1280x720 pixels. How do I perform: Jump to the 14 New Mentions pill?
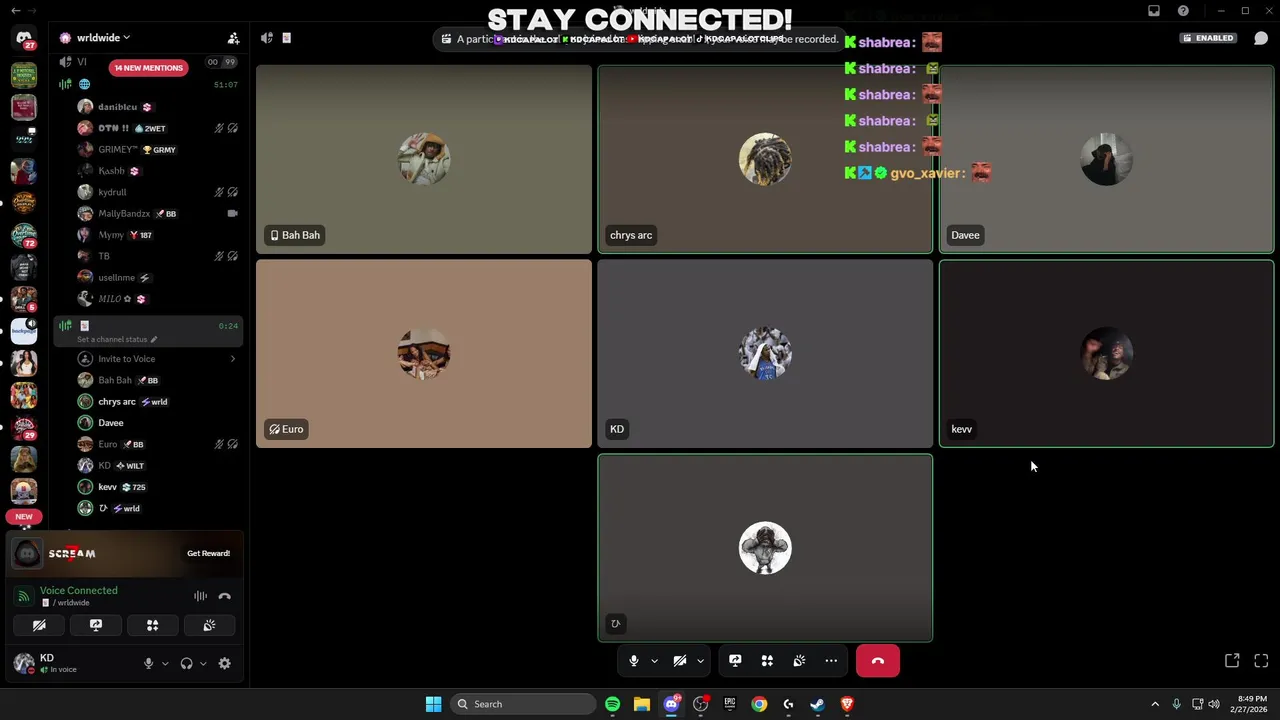tap(148, 68)
